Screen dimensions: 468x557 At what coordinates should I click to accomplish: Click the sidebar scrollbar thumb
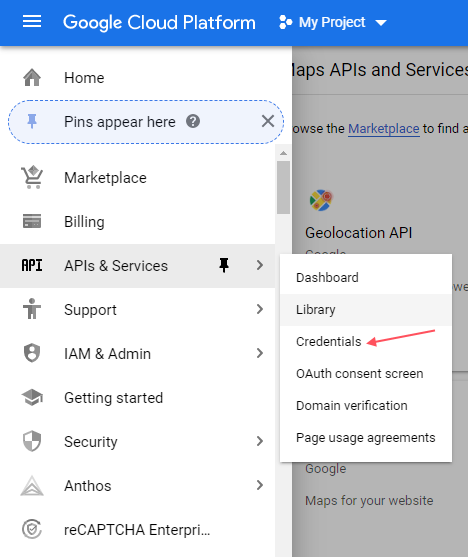click(x=283, y=187)
